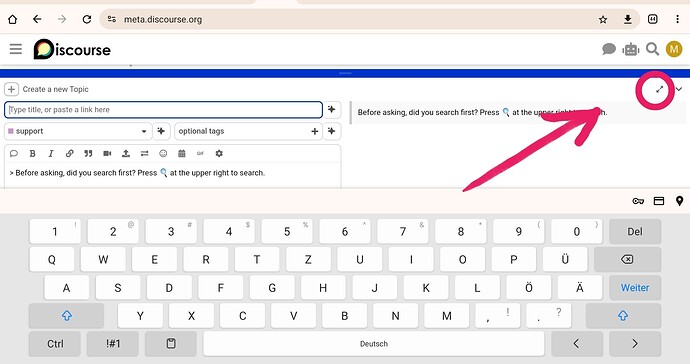Image resolution: width=690 pixels, height=364 pixels.
Task: Tap the Ü key
Action: tap(565, 259)
